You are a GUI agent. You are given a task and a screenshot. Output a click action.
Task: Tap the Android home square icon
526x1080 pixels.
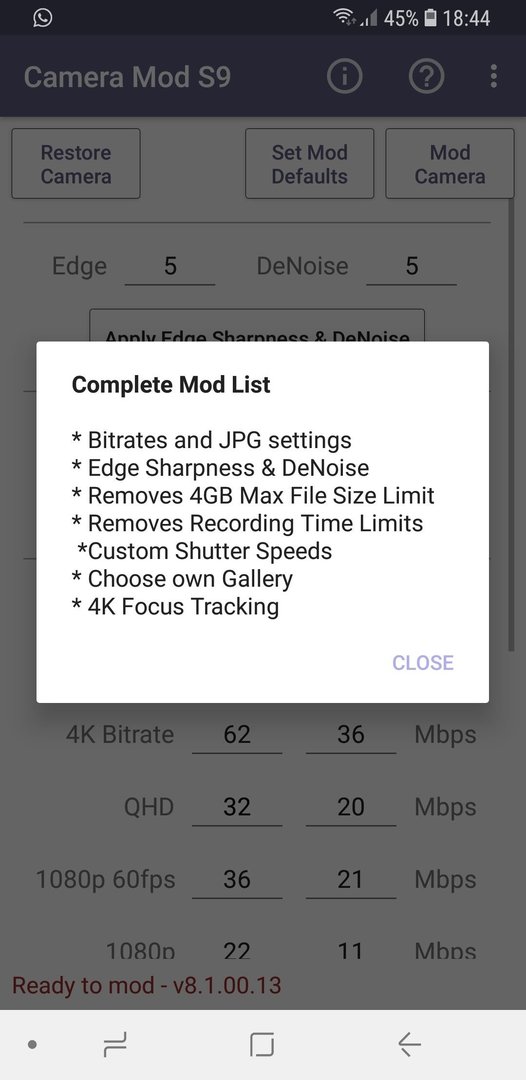262,1045
